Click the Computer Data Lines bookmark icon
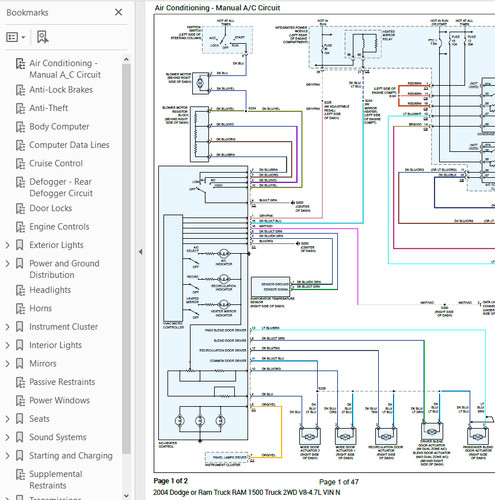The image size is (495, 500). click(20, 145)
